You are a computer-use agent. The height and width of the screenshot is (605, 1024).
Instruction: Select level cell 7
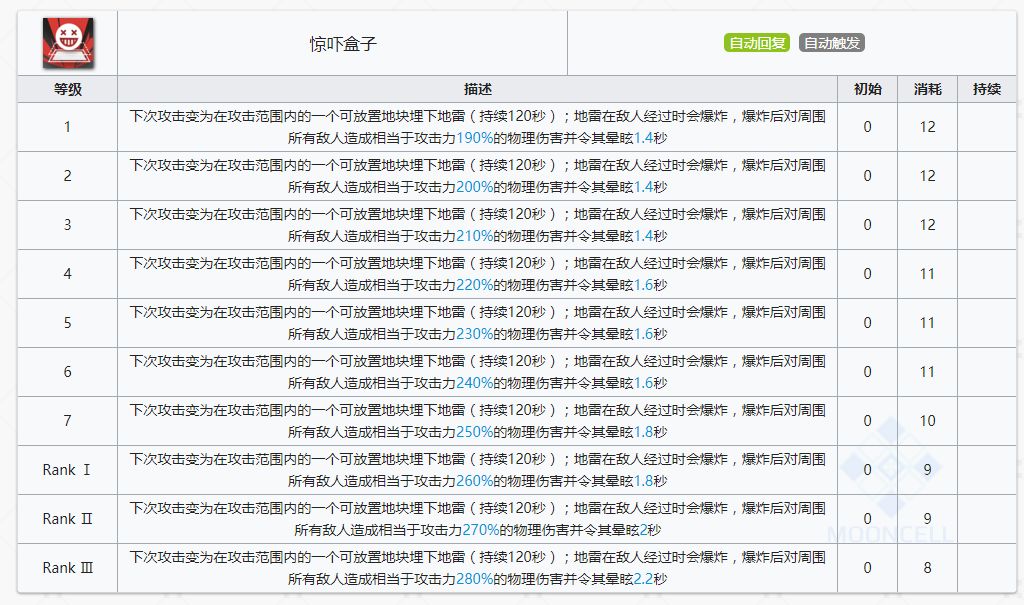point(67,421)
